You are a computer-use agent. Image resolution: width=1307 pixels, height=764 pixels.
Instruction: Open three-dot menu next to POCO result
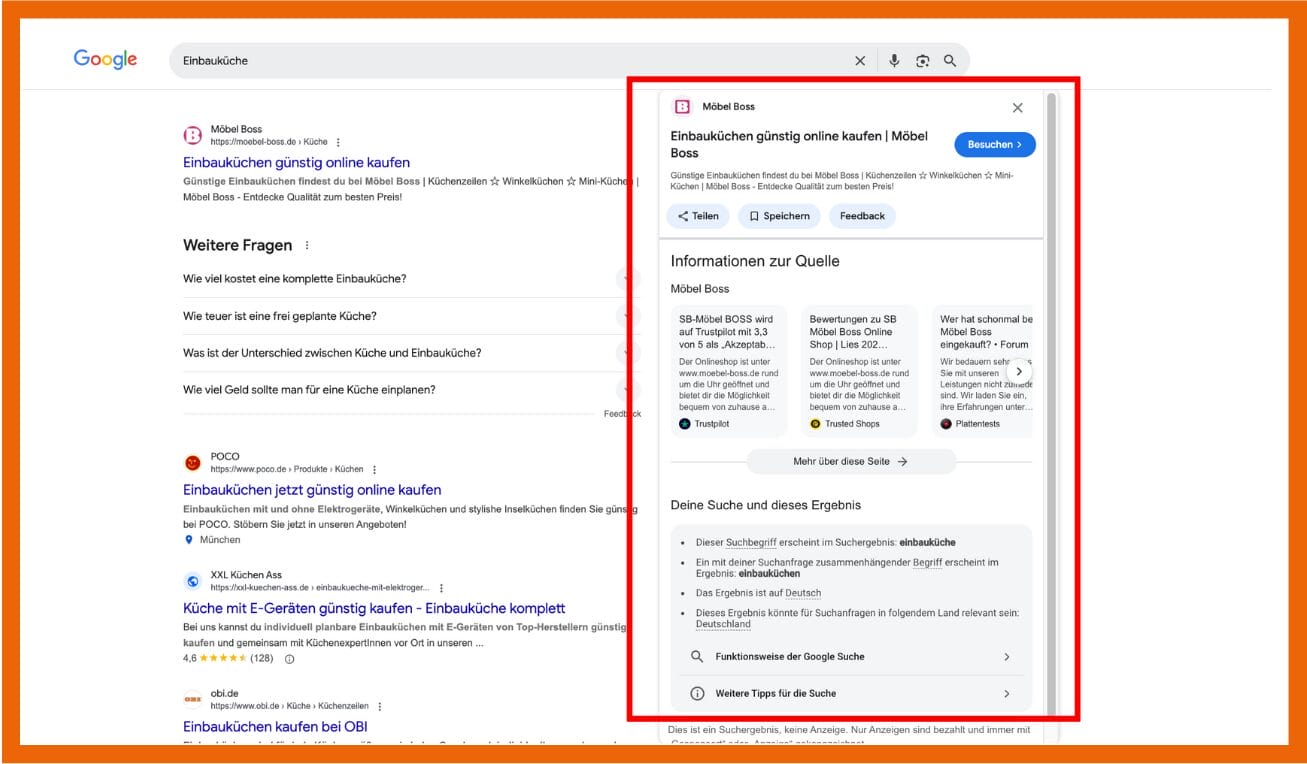pos(375,470)
